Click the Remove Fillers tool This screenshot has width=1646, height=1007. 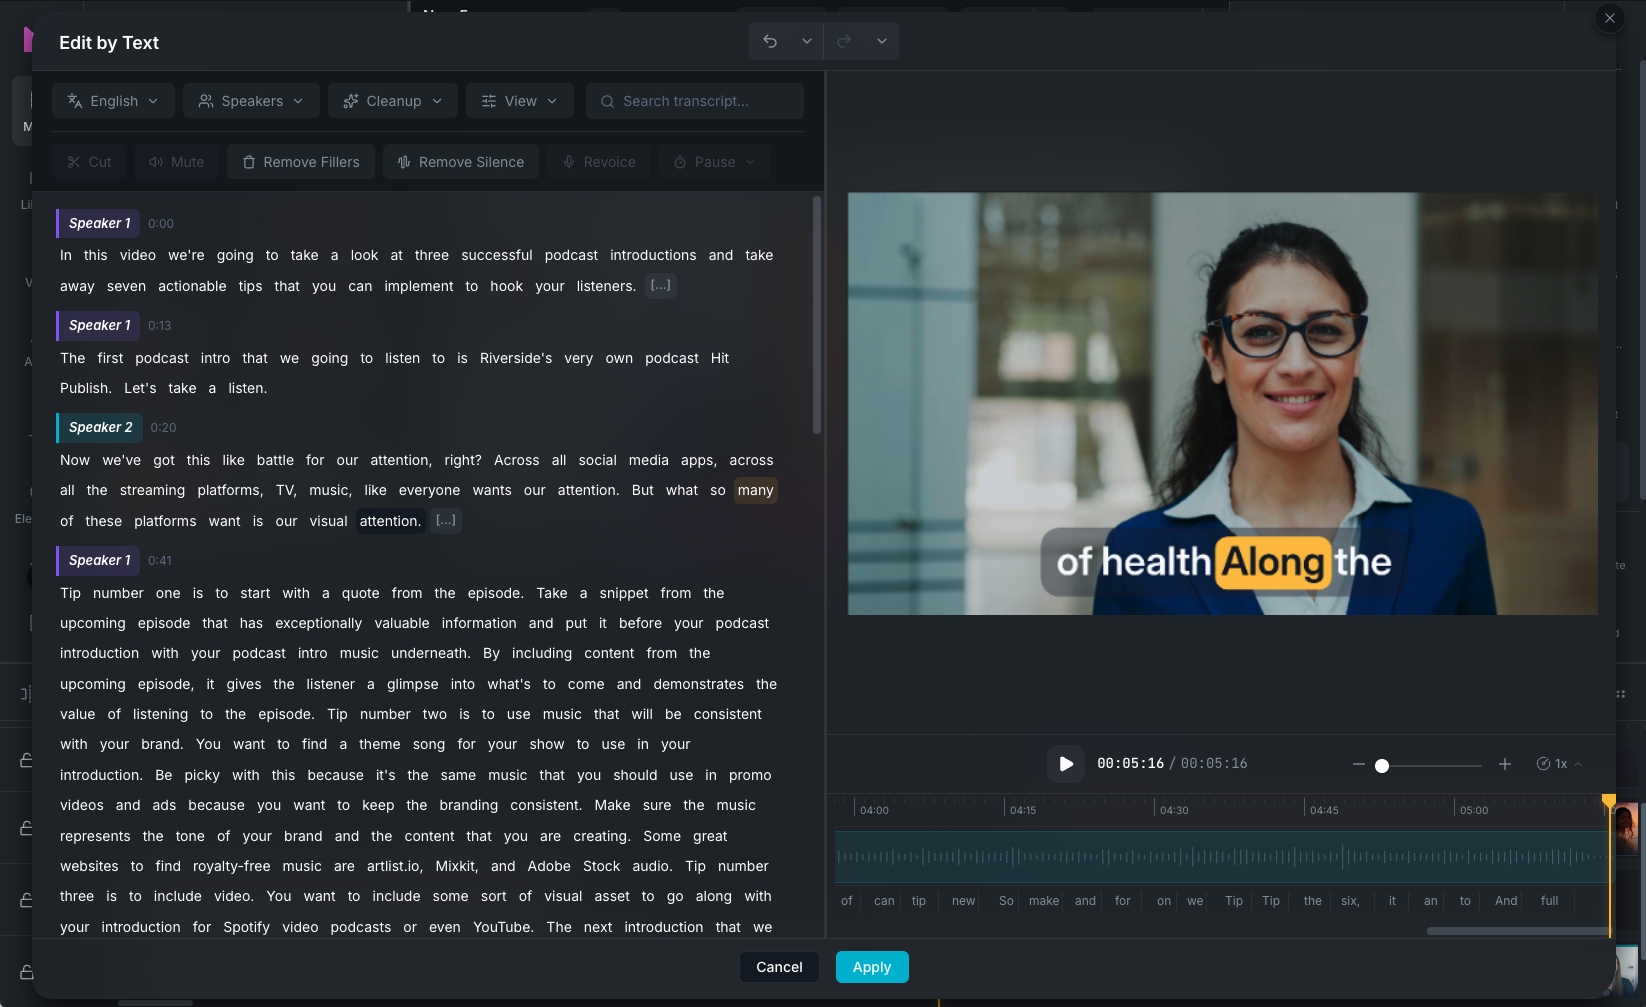click(x=300, y=161)
